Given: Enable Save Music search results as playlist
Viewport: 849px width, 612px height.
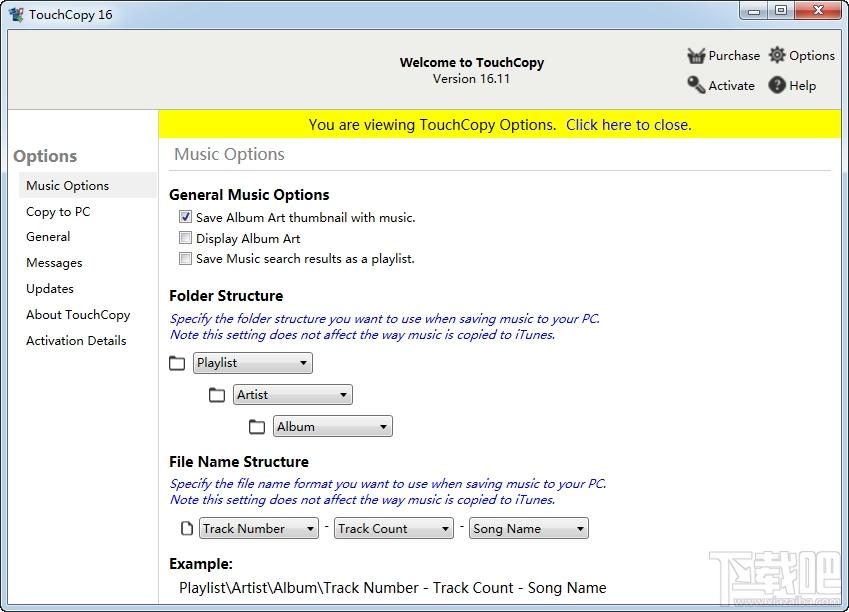Looking at the screenshot, I should tap(185, 259).
